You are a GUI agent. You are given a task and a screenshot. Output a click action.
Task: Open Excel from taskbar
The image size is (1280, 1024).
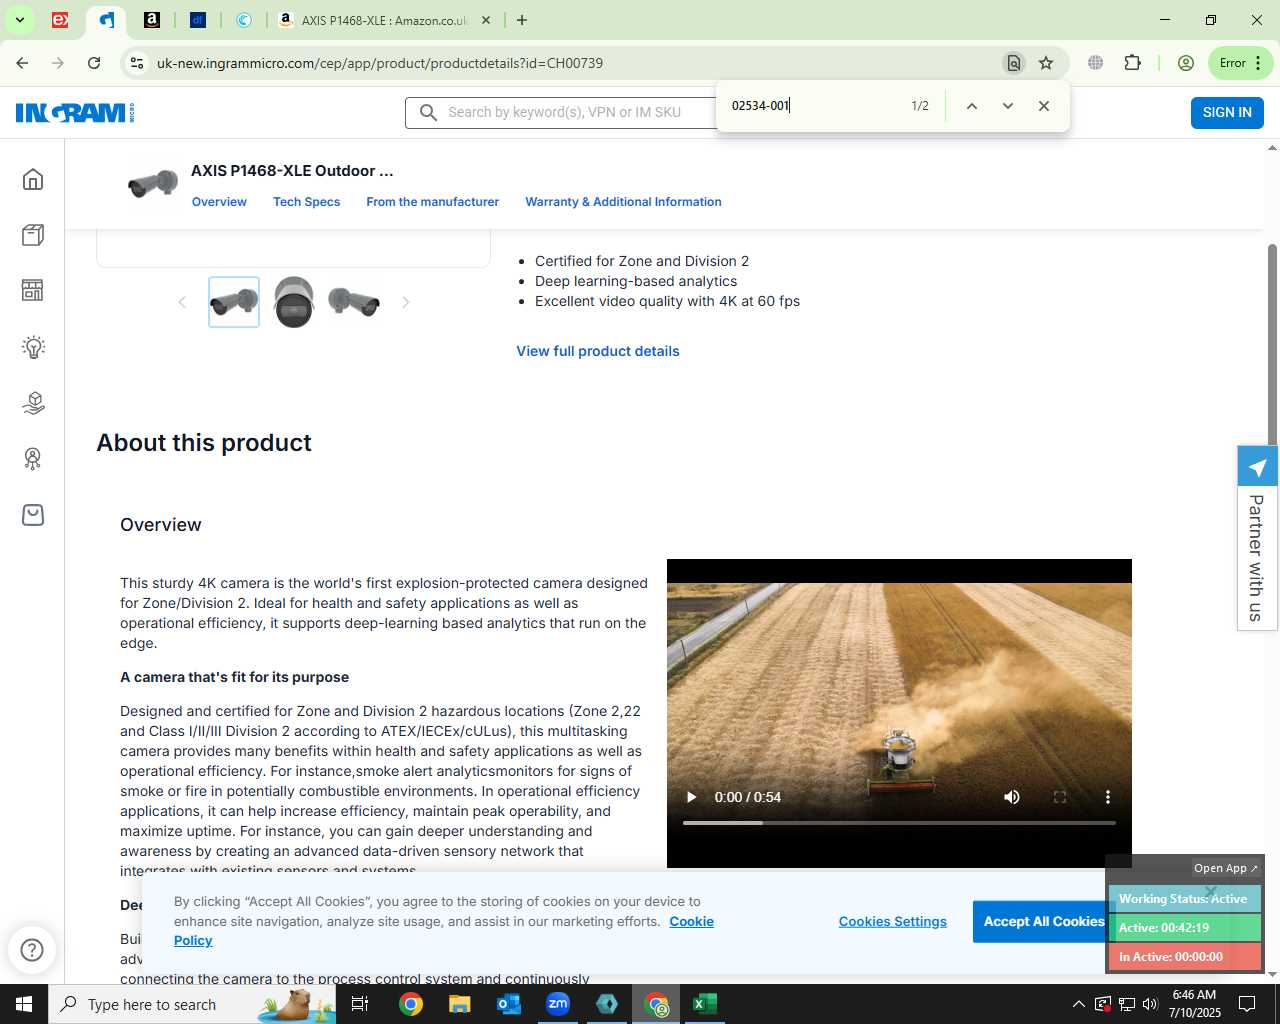point(705,1004)
